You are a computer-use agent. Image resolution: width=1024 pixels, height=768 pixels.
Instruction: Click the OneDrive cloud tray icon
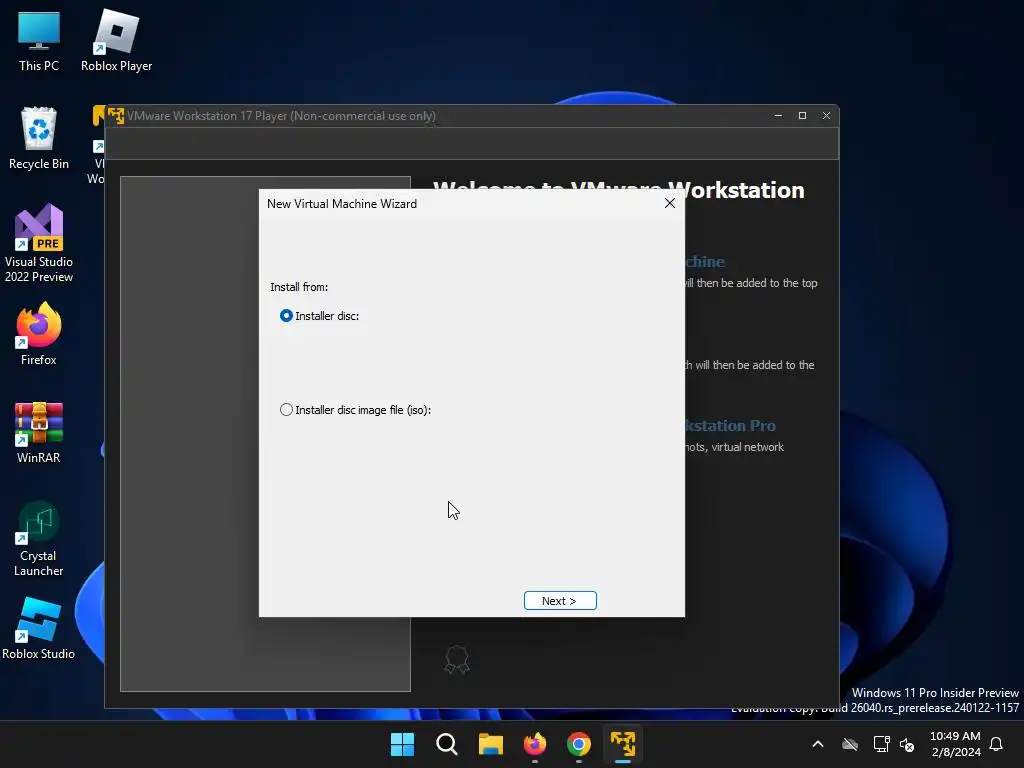coord(850,744)
